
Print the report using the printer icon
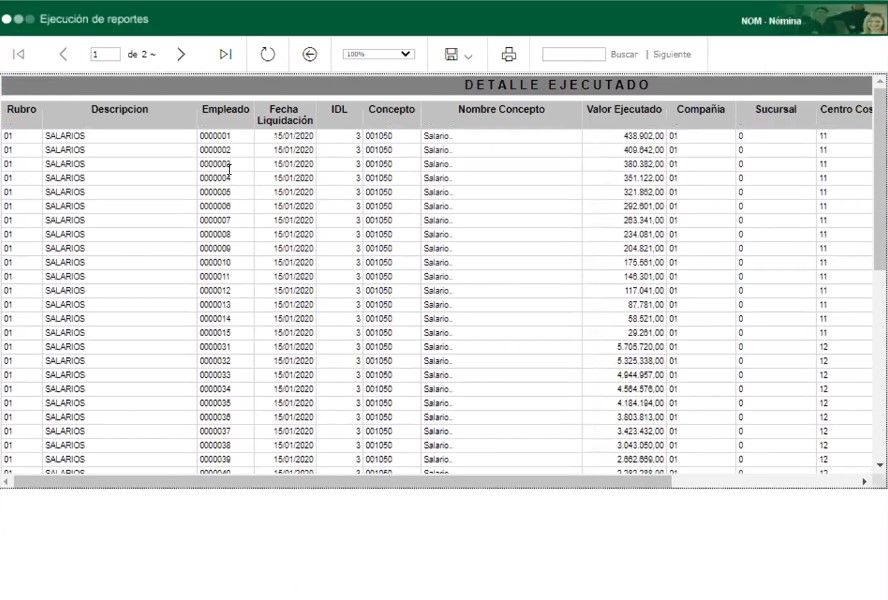point(509,54)
